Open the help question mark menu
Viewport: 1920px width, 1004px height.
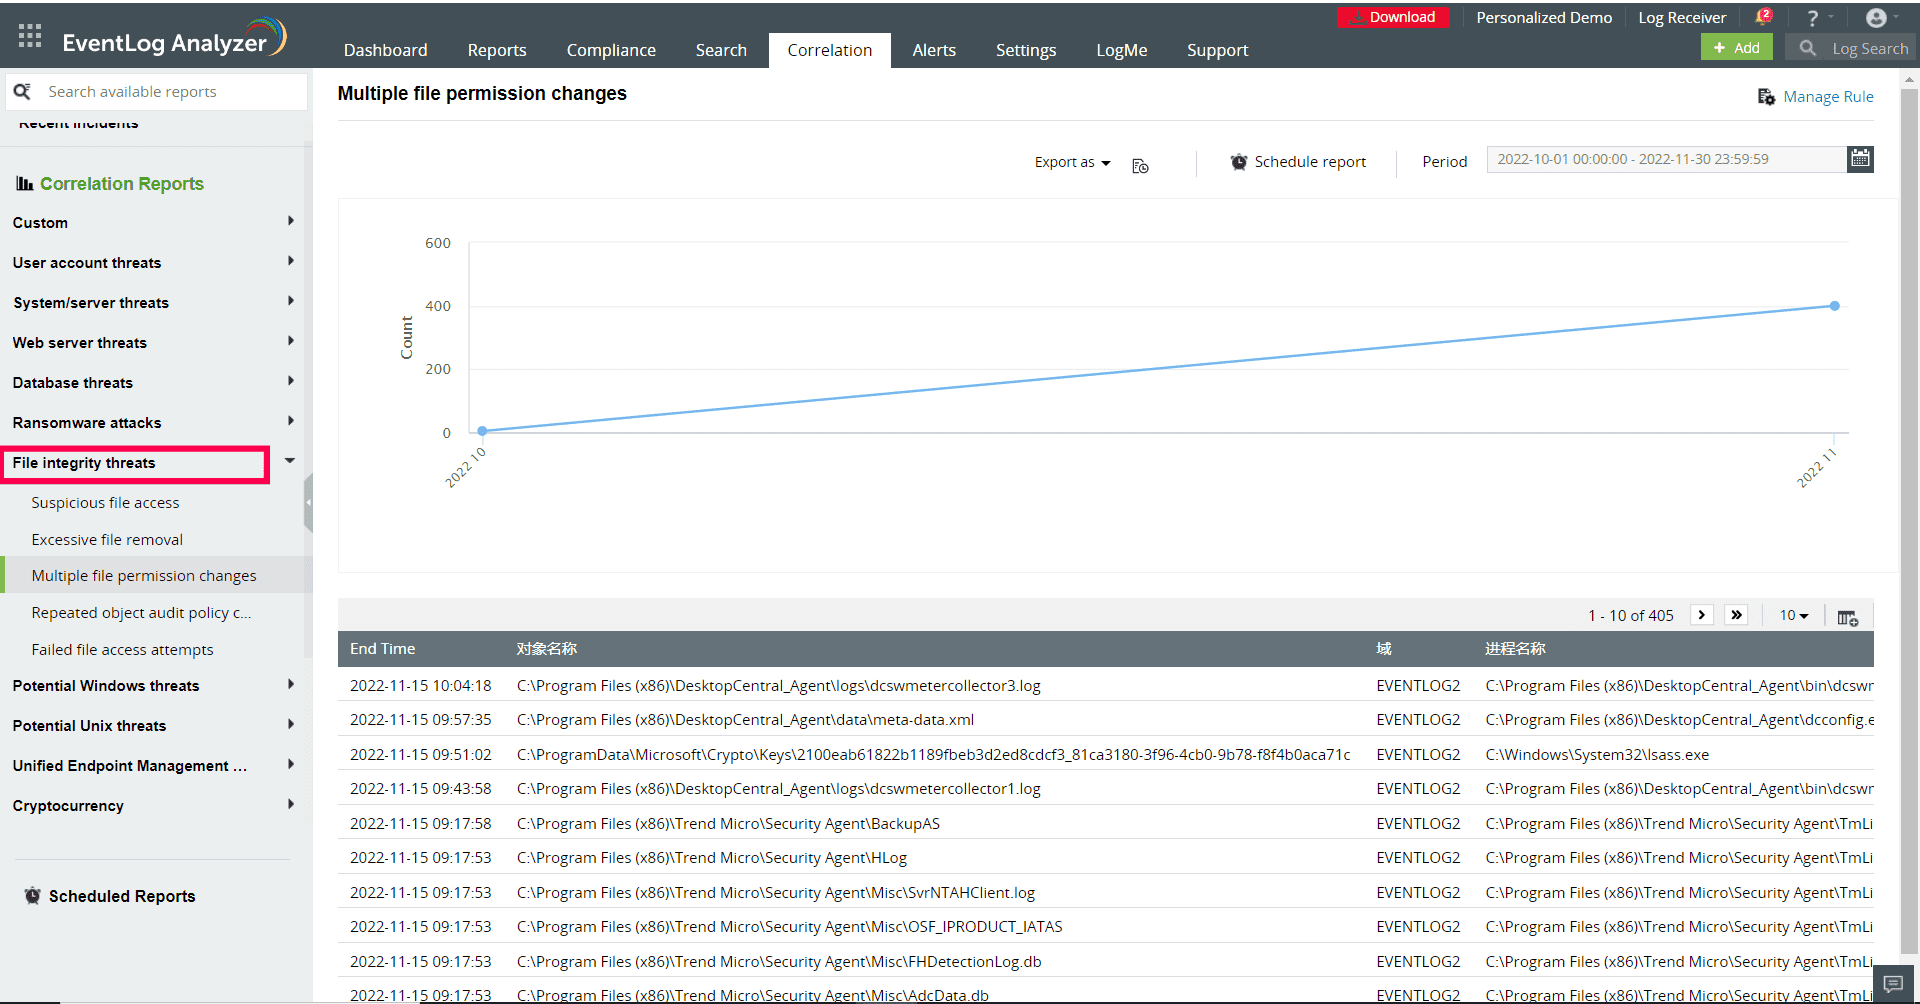click(1813, 18)
